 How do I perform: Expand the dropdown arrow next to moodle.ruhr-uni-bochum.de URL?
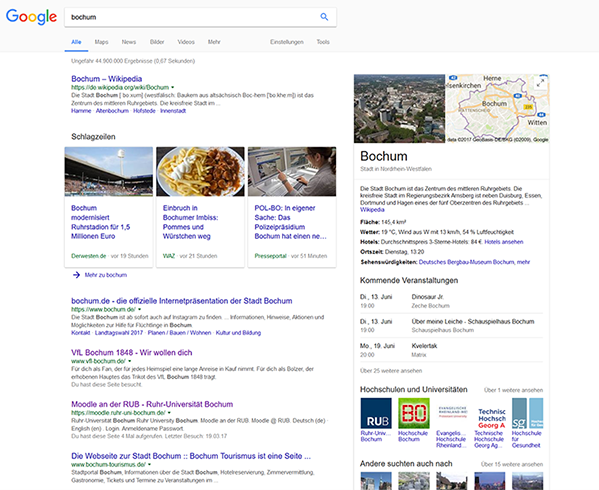tap(169, 413)
